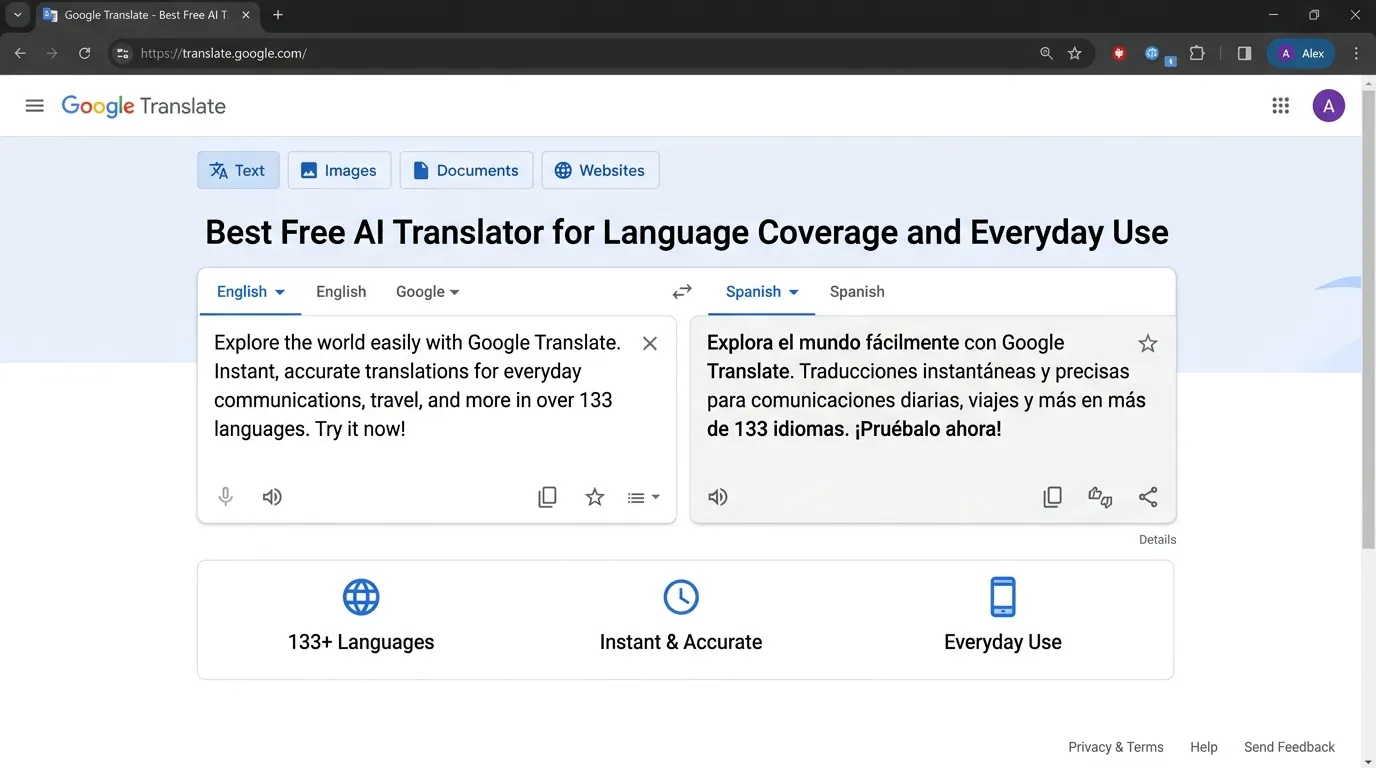Viewport: 1376px width, 768px height.
Task: Select the plain Spanish target tab
Action: pos(857,292)
